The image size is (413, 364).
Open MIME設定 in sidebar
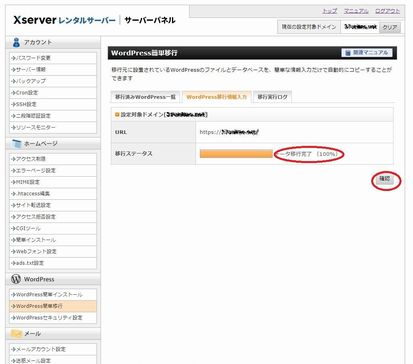53,182
